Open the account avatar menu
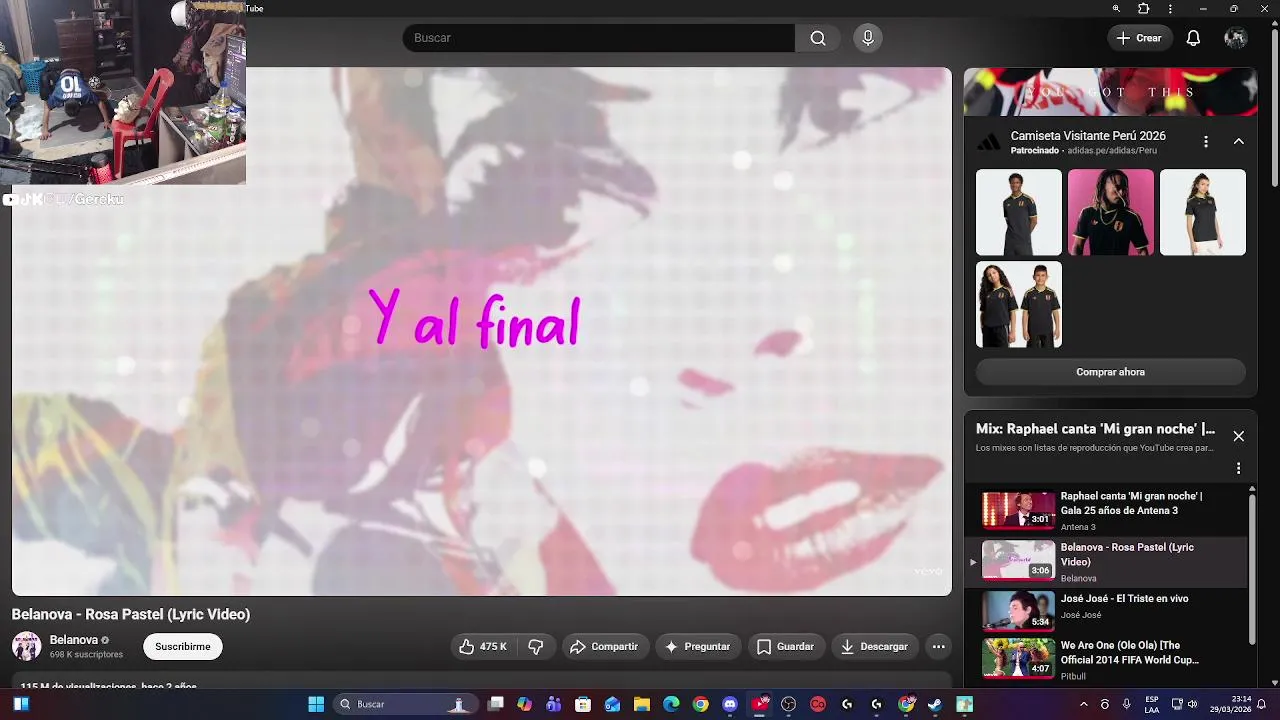The image size is (1280, 720). click(x=1235, y=38)
